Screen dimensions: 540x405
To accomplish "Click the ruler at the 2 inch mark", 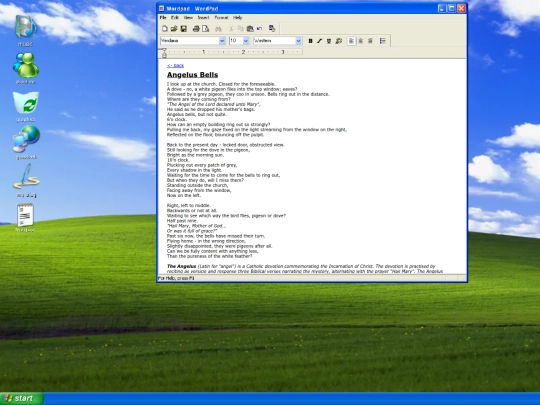I will [243, 52].
